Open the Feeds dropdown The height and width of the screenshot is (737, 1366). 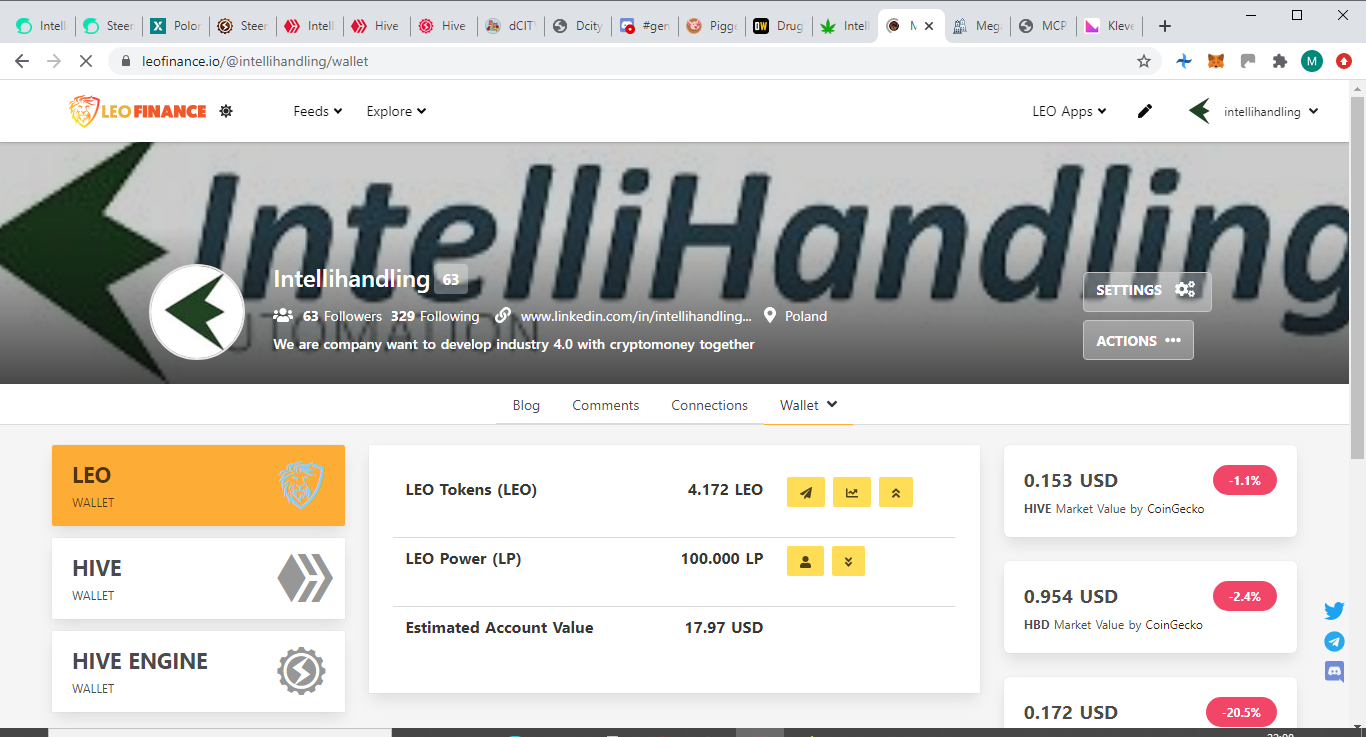click(x=318, y=111)
